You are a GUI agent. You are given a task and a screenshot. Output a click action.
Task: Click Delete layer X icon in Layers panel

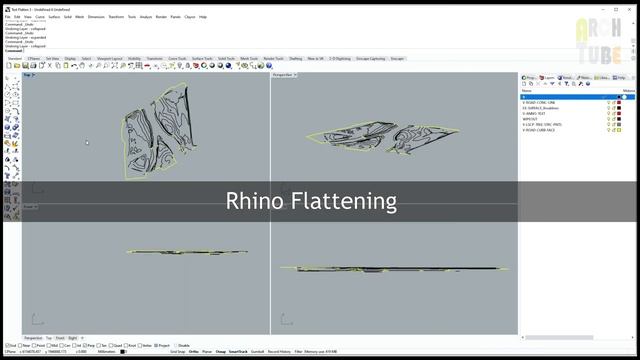[x=538, y=84]
